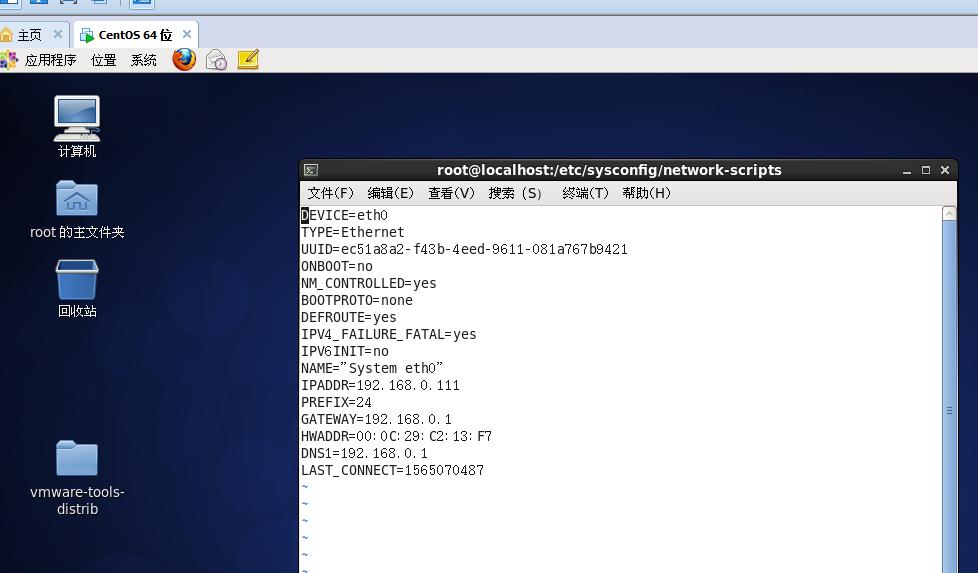Click the LAST_CONNECT=1565070487 line
The height and width of the screenshot is (573, 978).
[x=392, y=470]
